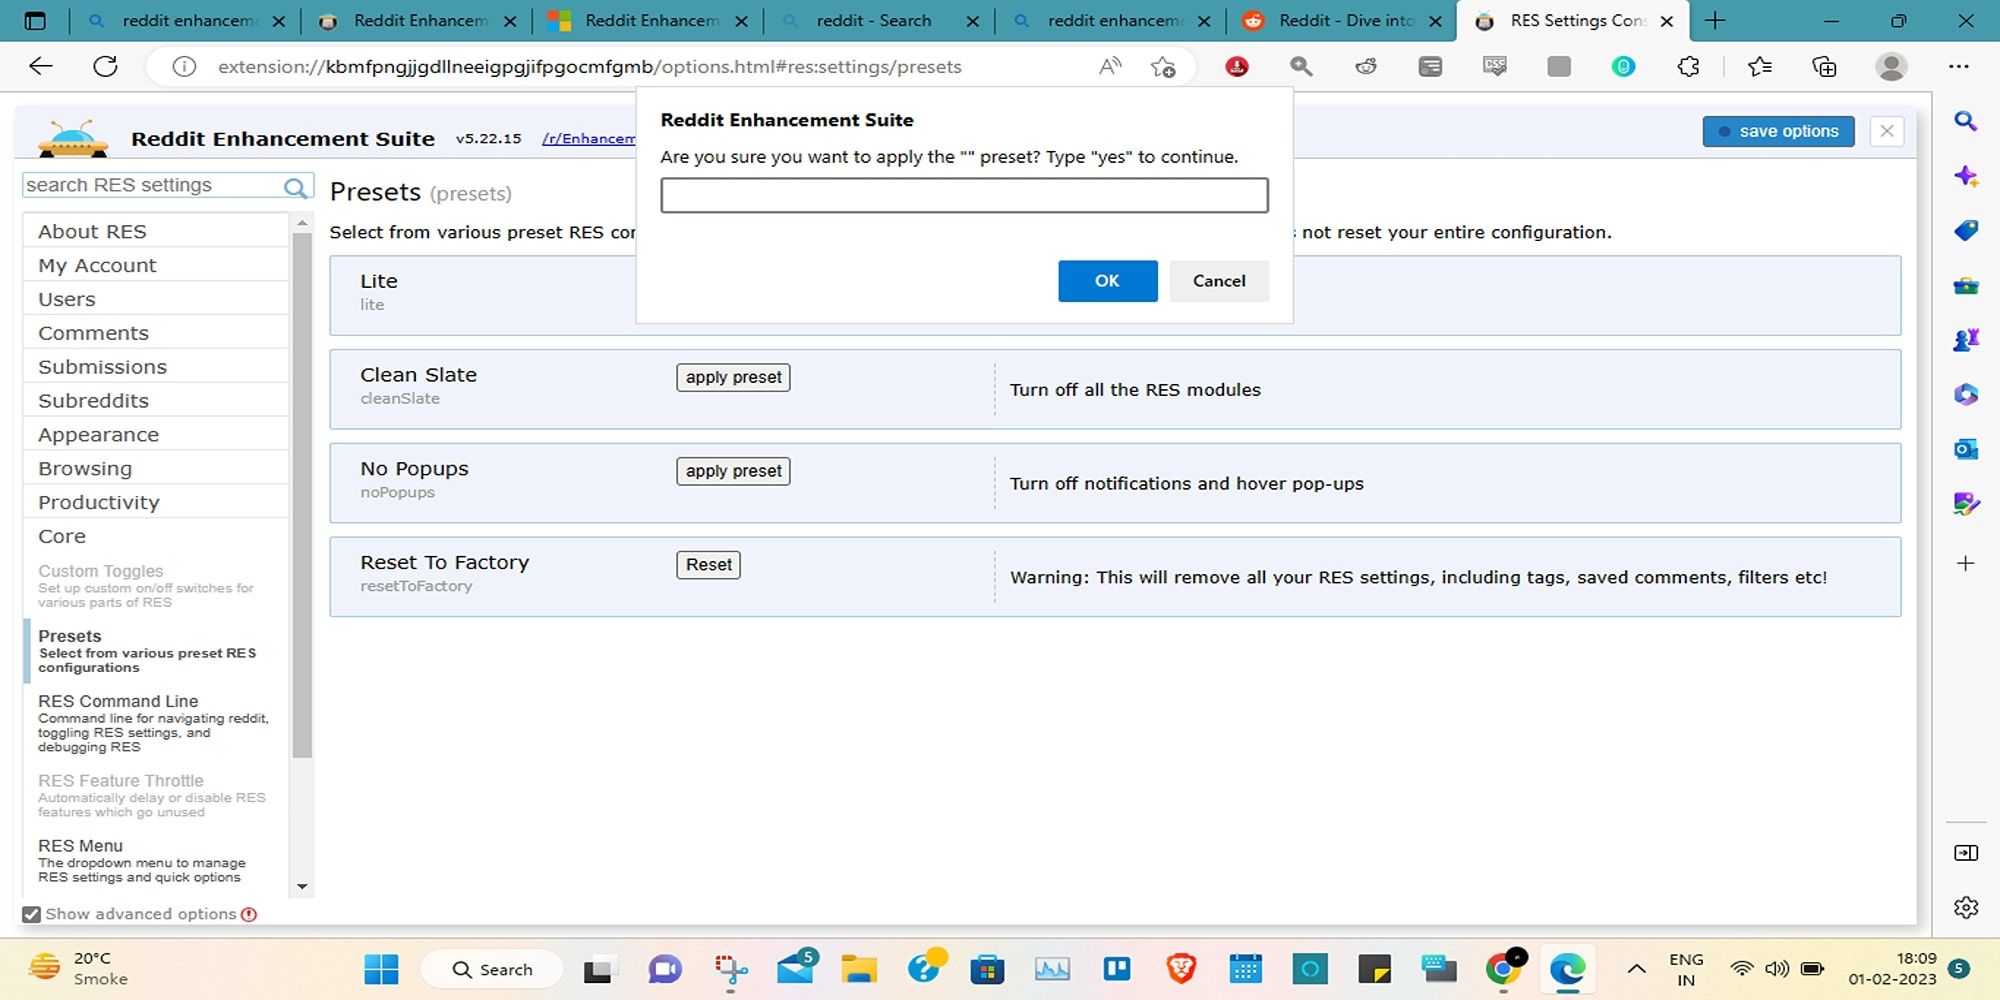This screenshot has height=1000, width=2000.
Task: Focus the confirmation text input field
Action: coord(964,195)
